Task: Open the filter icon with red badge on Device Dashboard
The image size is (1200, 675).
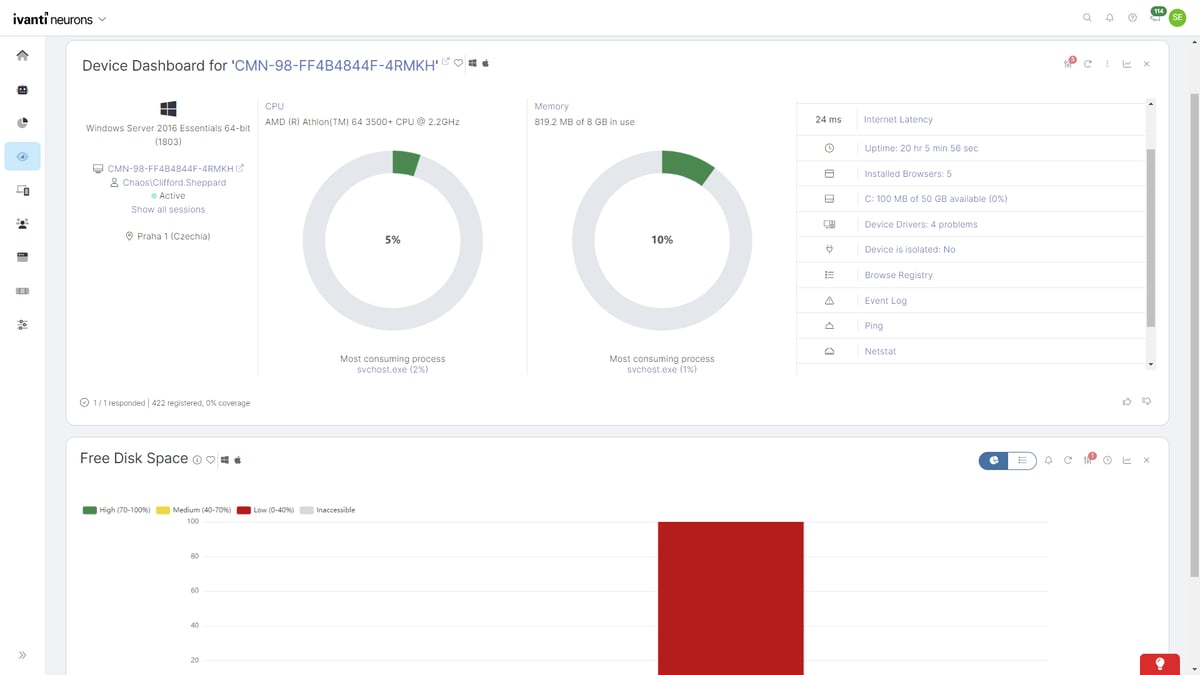Action: tap(1067, 63)
